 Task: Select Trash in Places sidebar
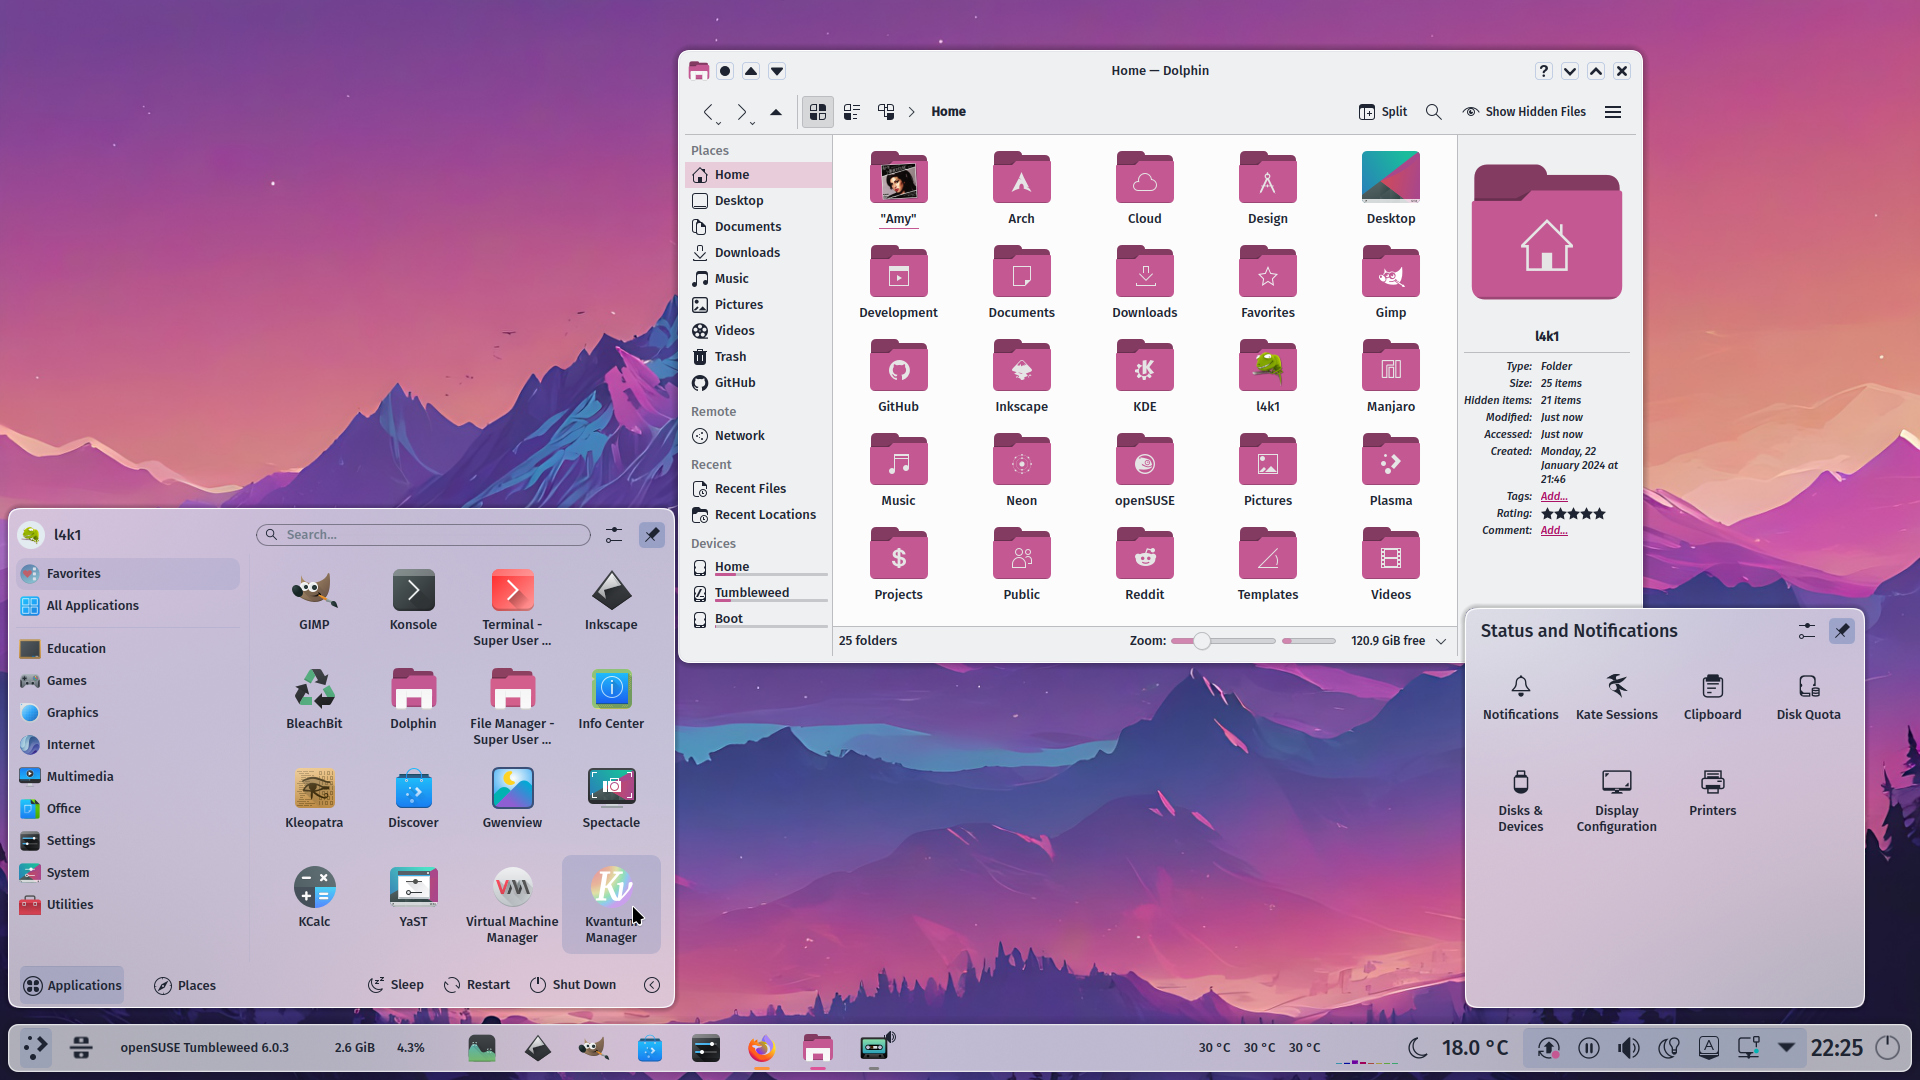click(758, 357)
